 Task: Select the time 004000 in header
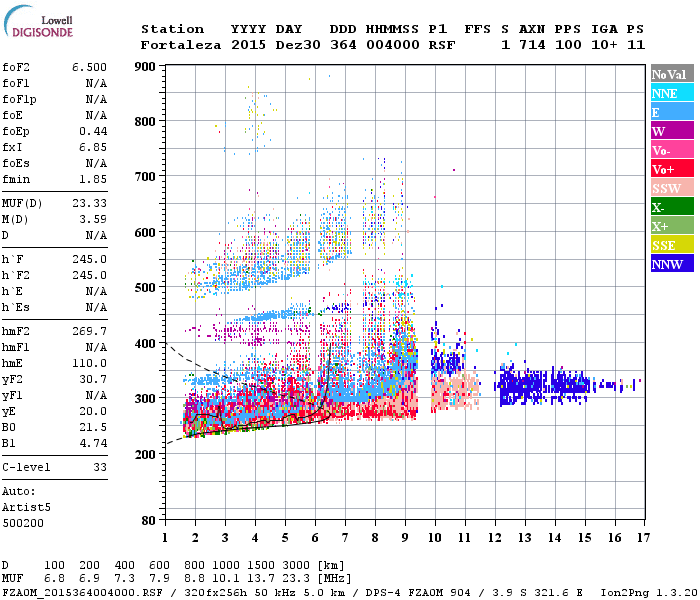pyautogui.click(x=393, y=45)
